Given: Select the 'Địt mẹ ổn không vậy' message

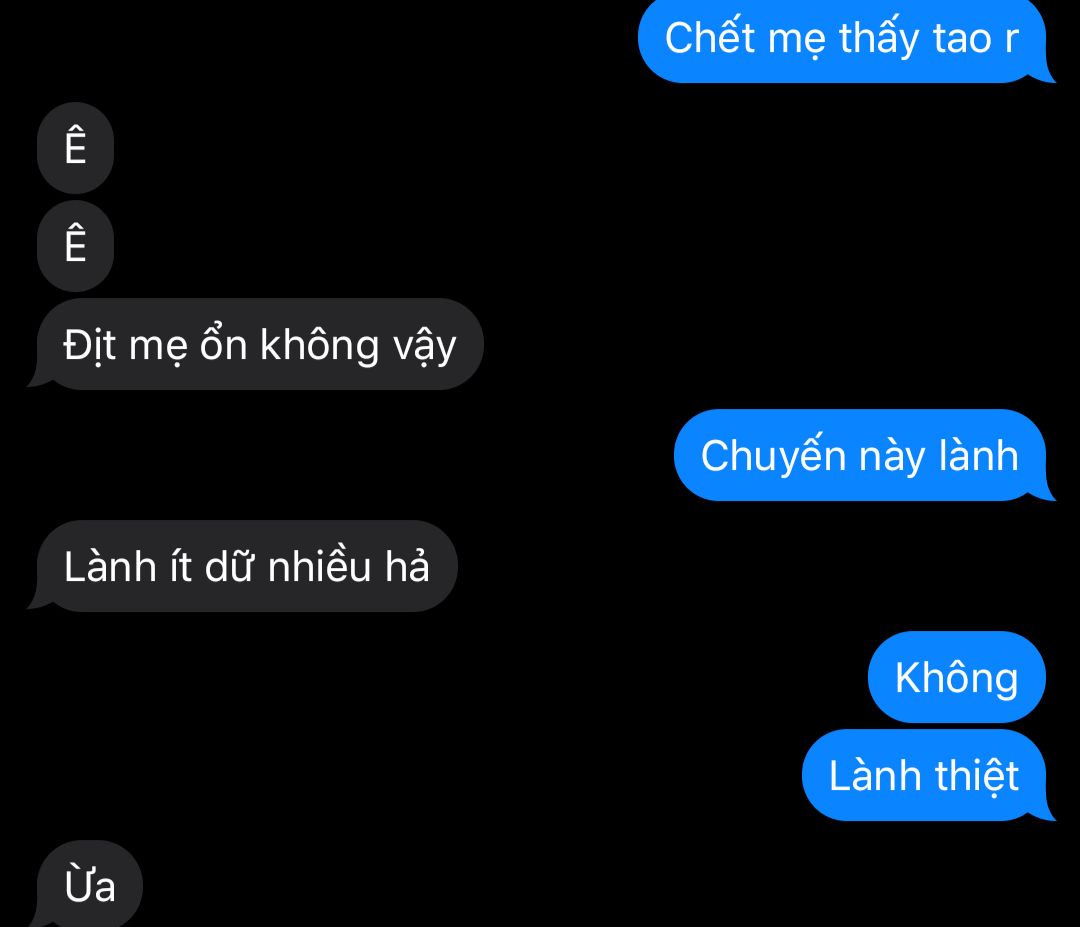Looking at the screenshot, I should [258, 344].
